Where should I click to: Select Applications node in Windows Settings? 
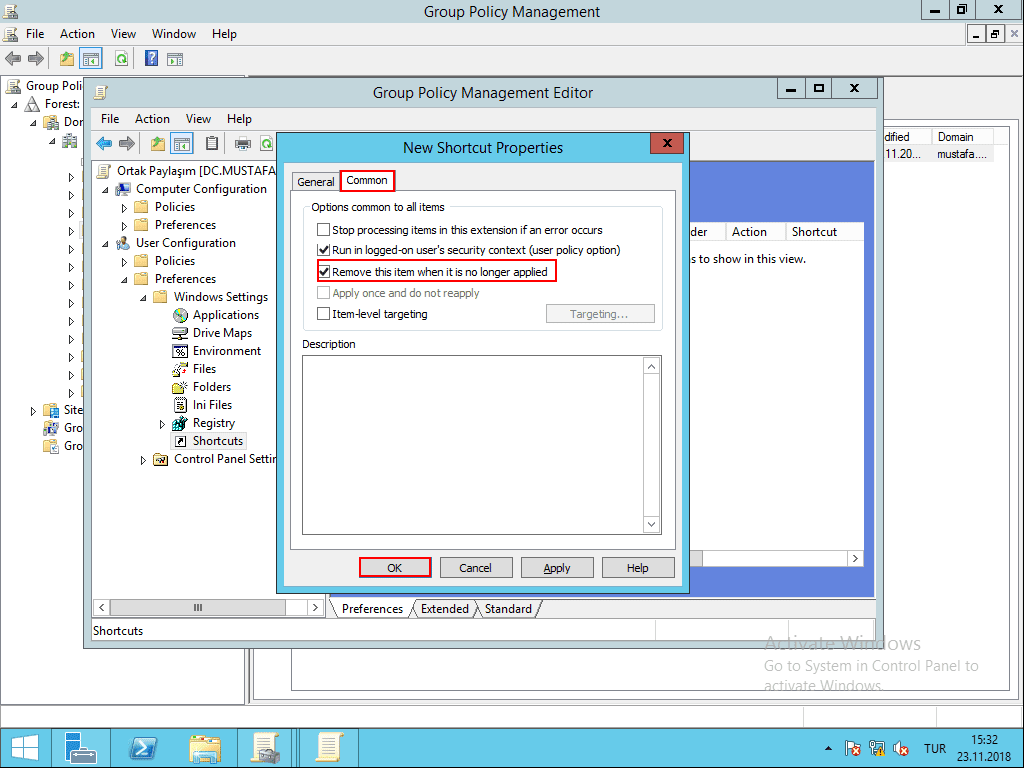(225, 315)
